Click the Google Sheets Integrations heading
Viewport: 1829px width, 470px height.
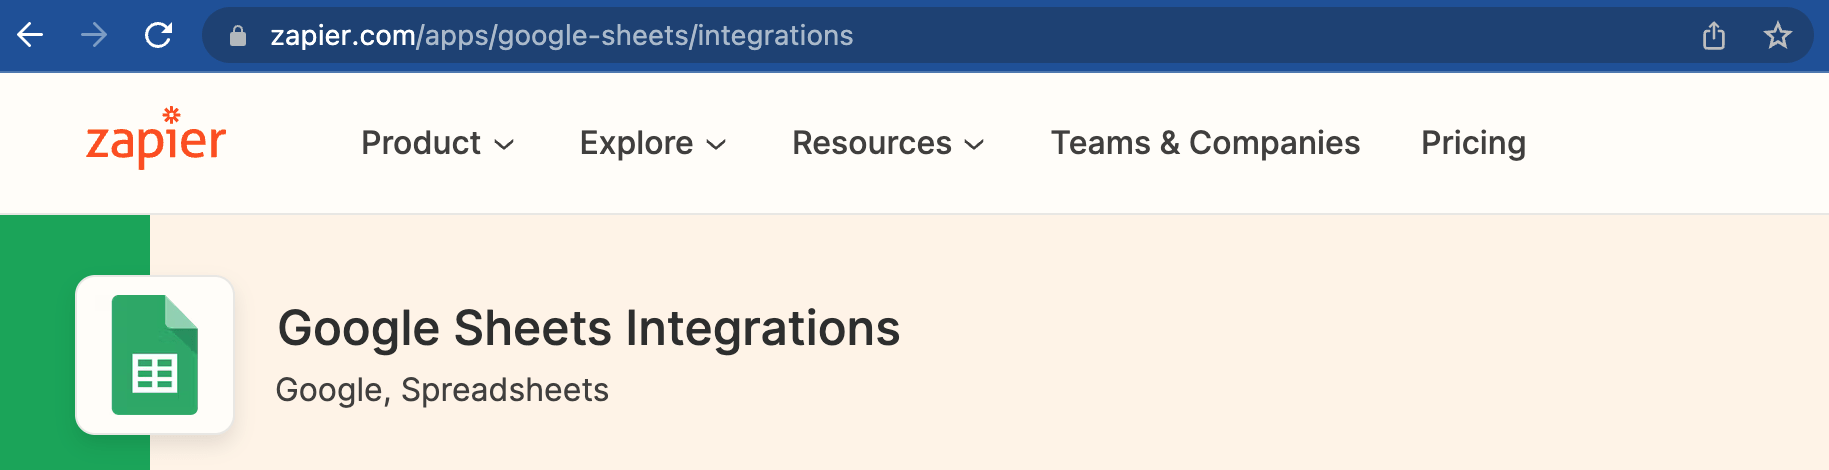[x=588, y=328]
